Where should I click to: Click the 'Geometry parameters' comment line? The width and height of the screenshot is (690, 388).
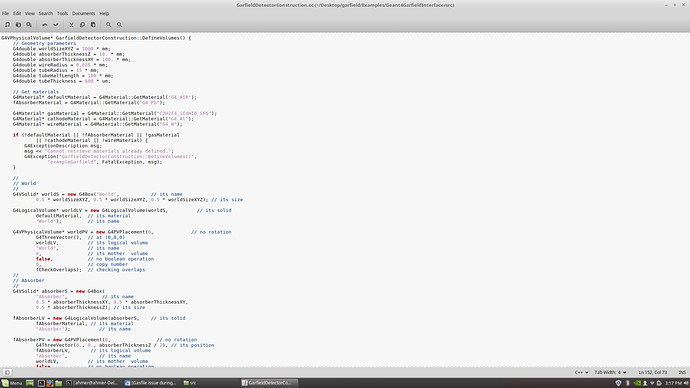[x=44, y=43]
